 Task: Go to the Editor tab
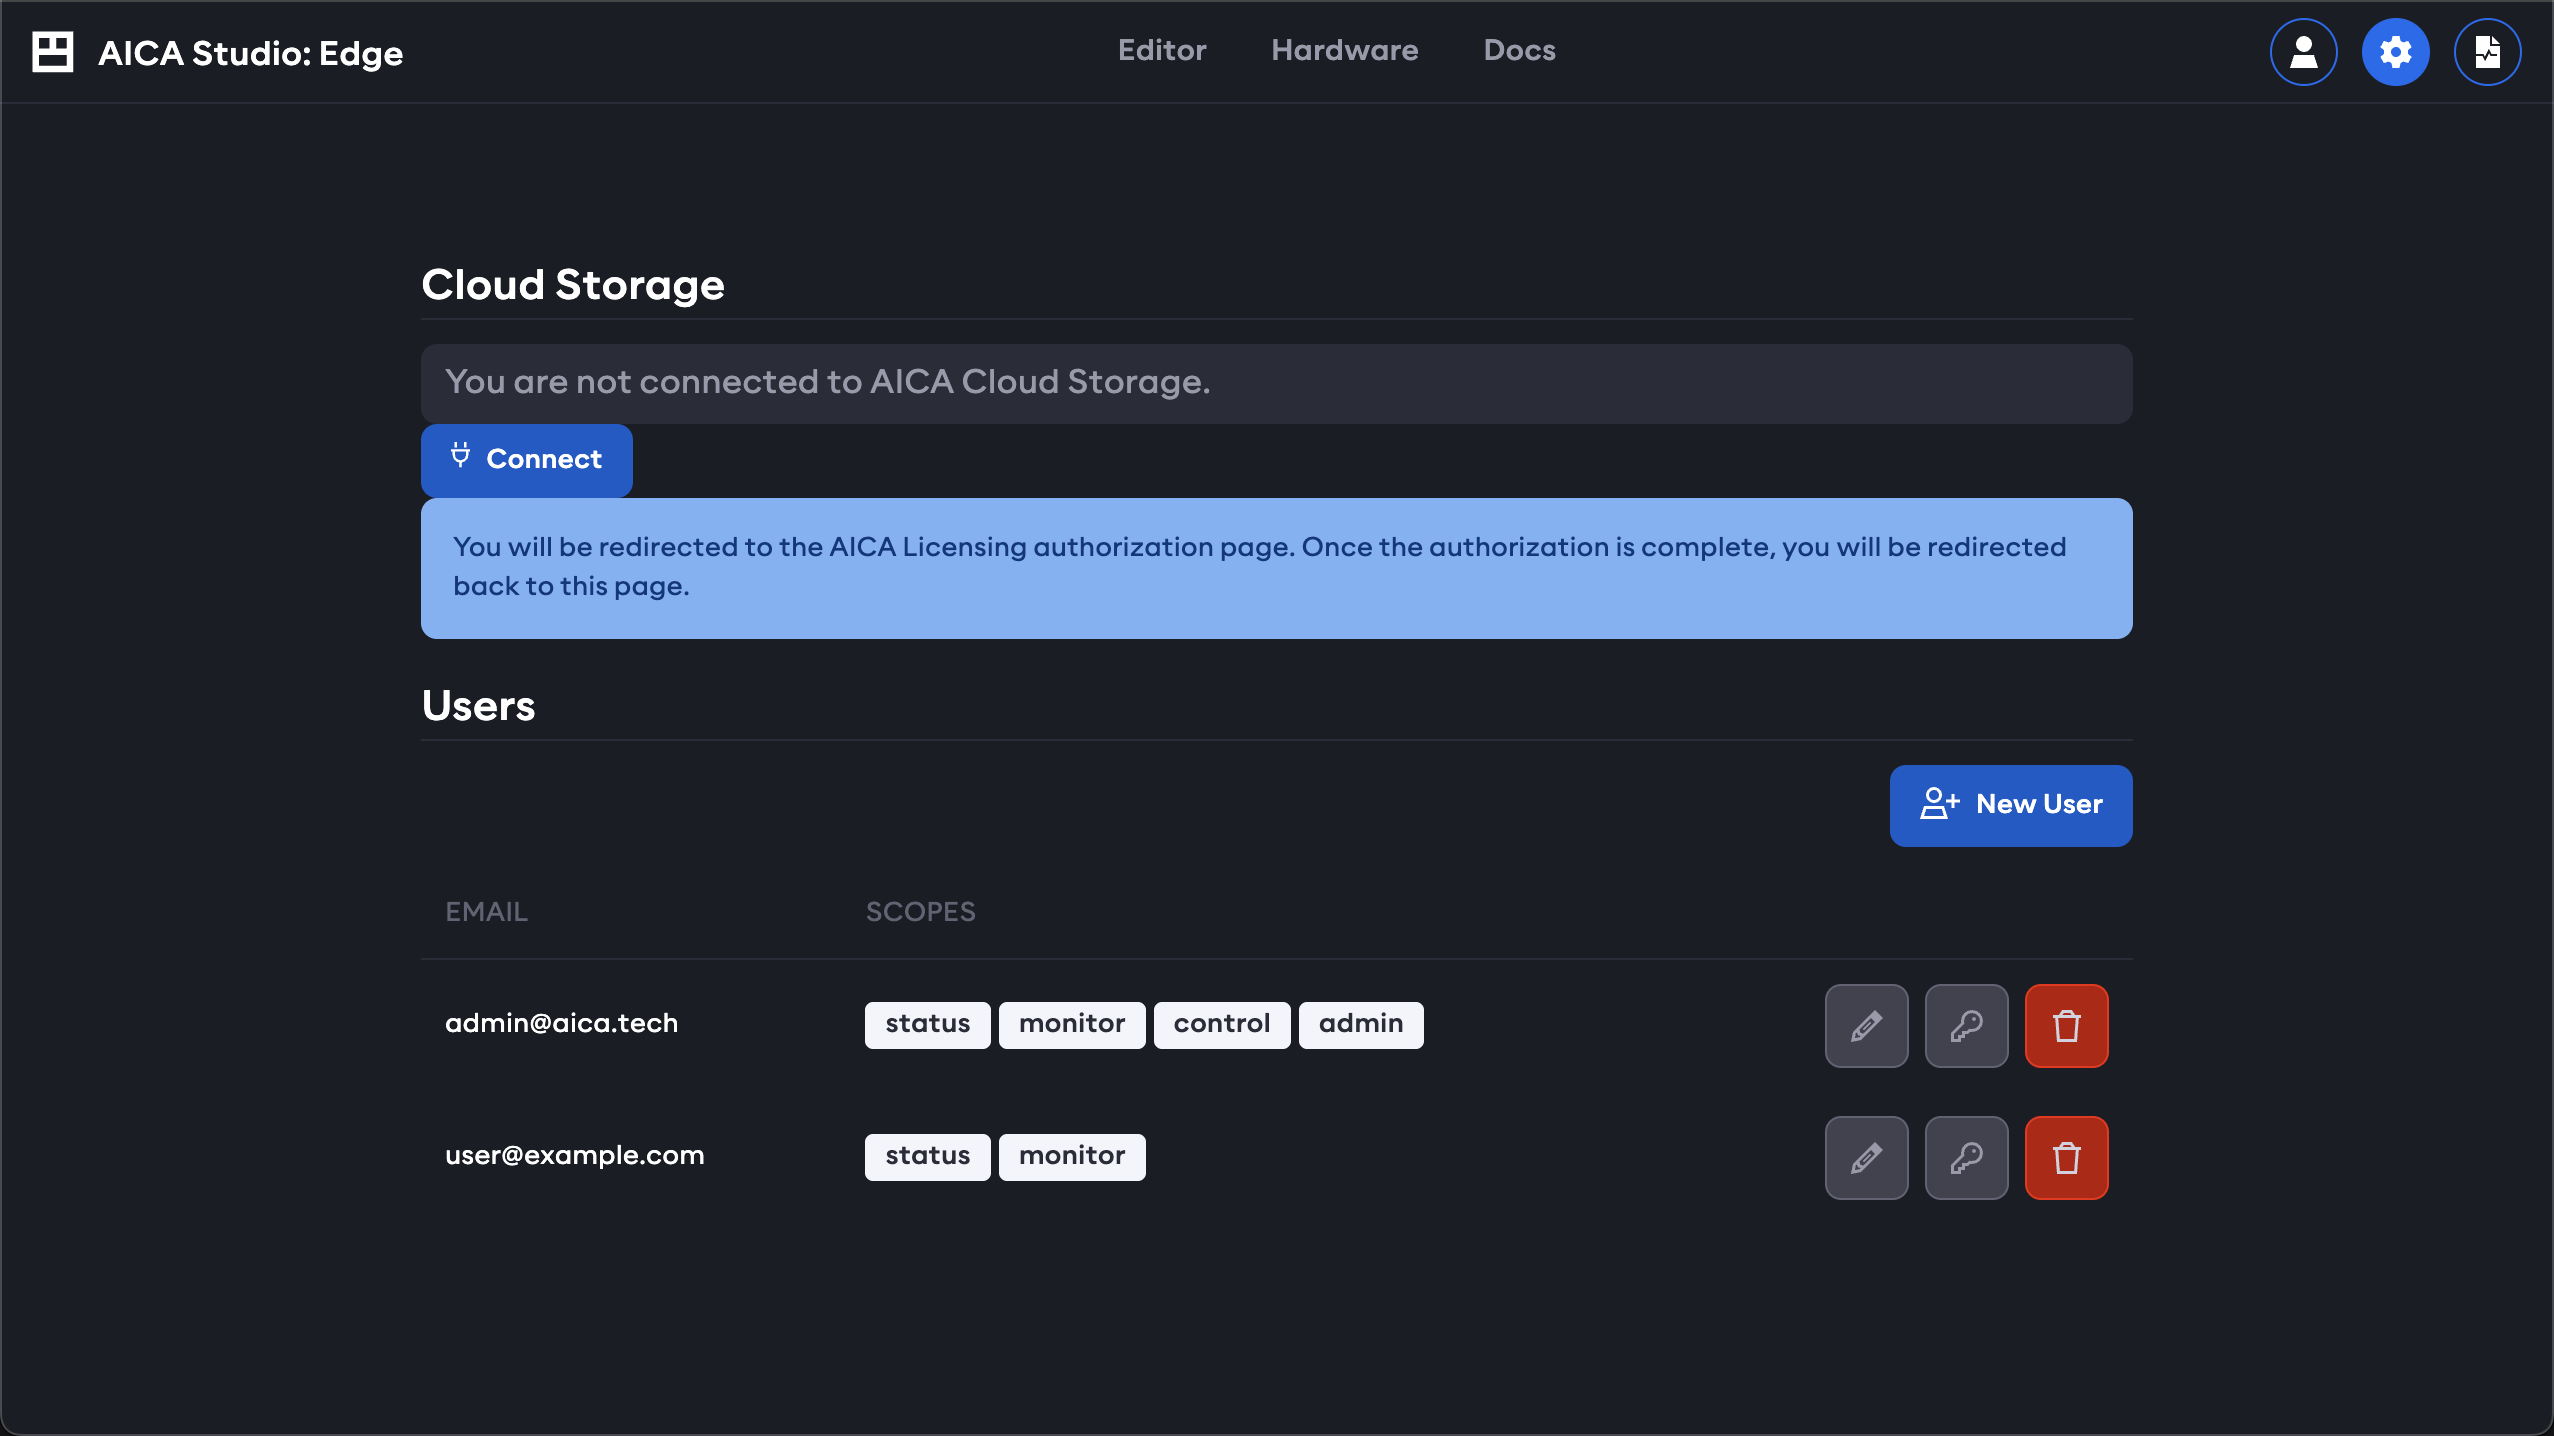coord(1162,51)
